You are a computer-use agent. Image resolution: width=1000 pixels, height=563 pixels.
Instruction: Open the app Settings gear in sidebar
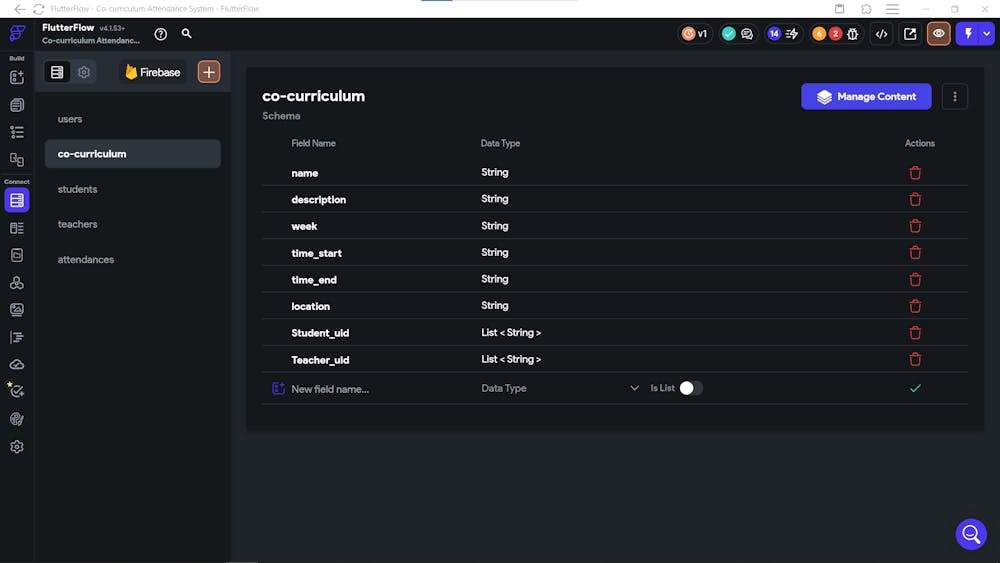point(17,447)
